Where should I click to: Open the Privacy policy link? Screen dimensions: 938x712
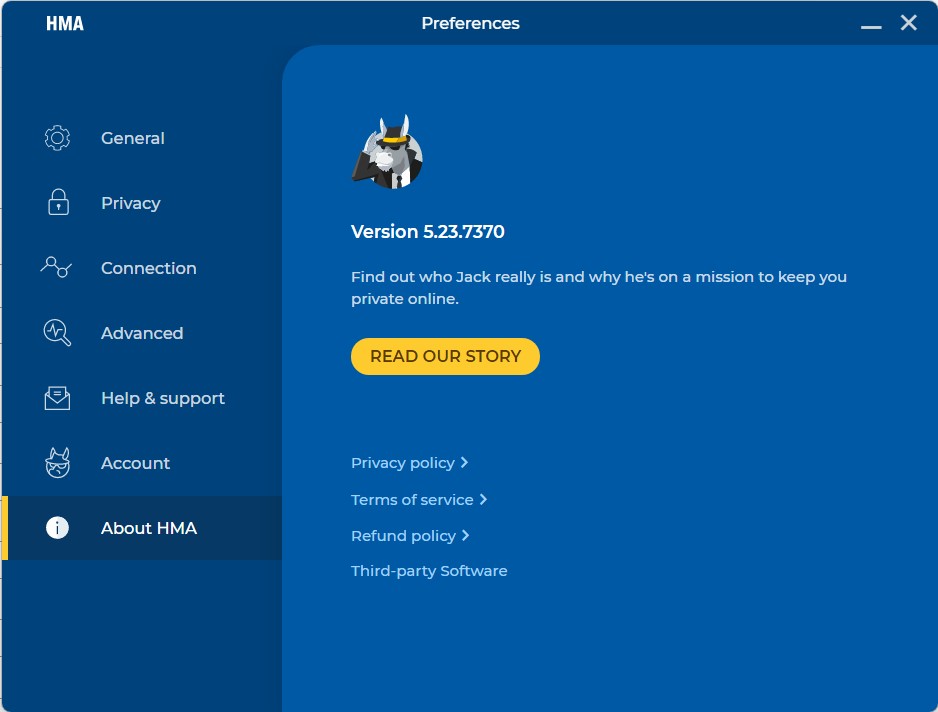(403, 463)
